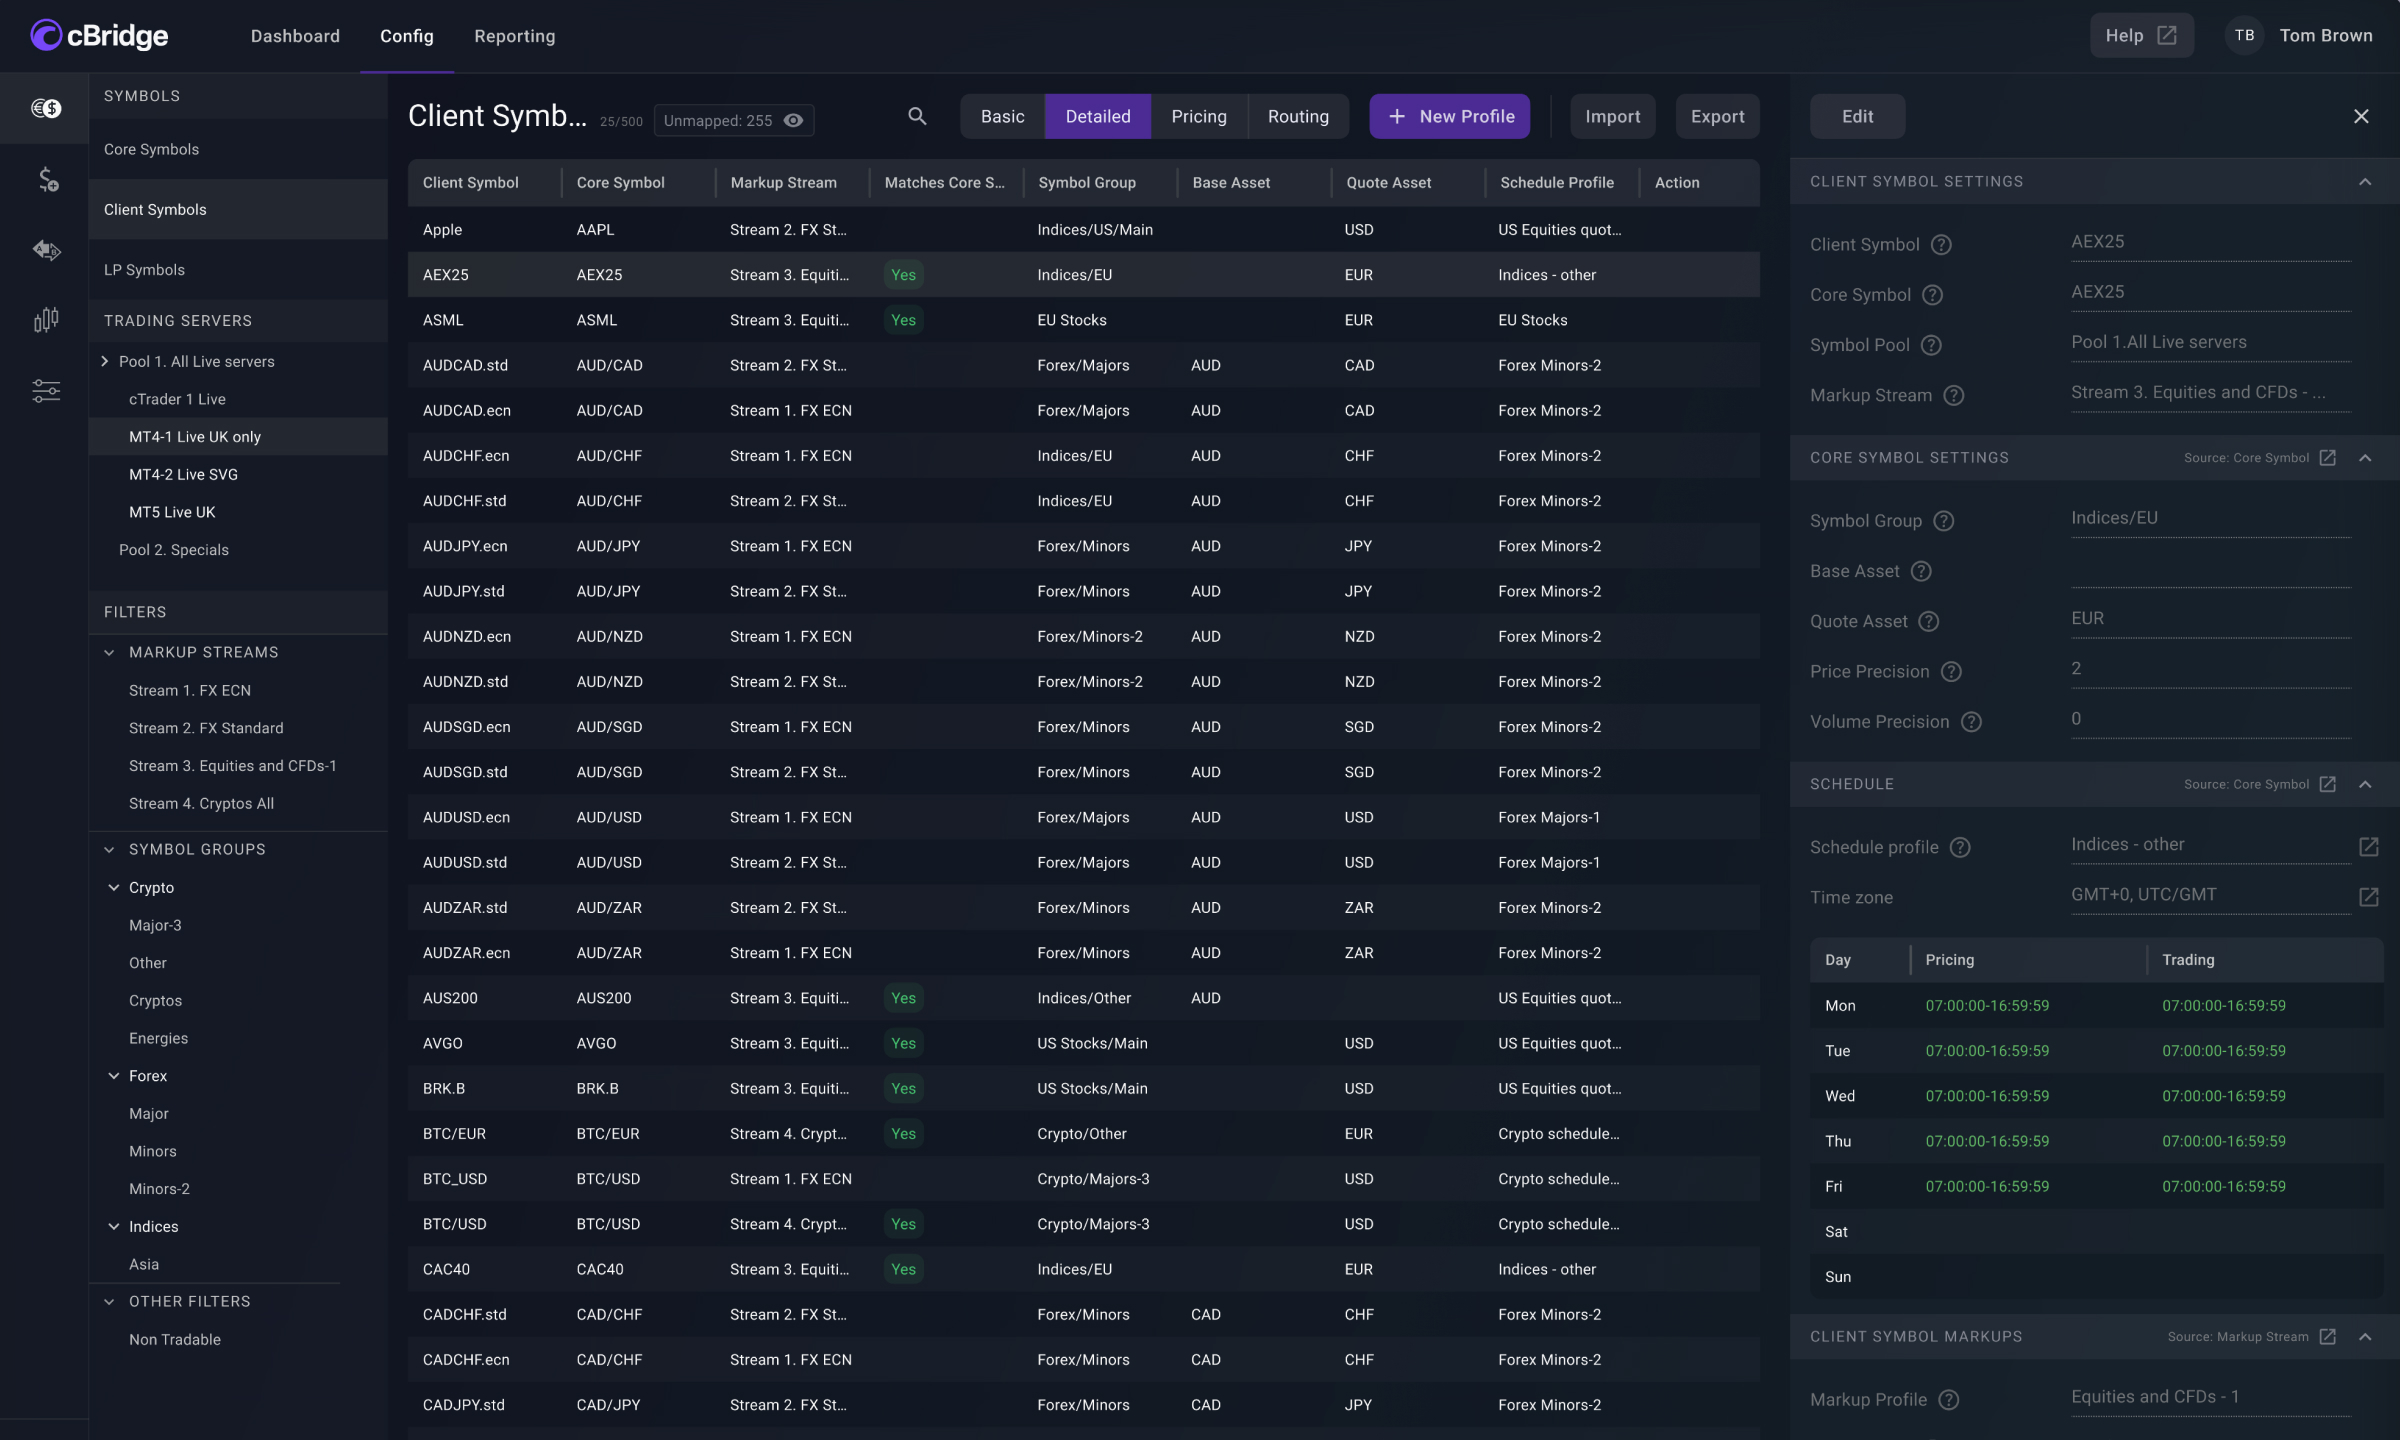Go to the Dashboard tab
This screenshot has width=2400, height=1440.
pos(295,36)
